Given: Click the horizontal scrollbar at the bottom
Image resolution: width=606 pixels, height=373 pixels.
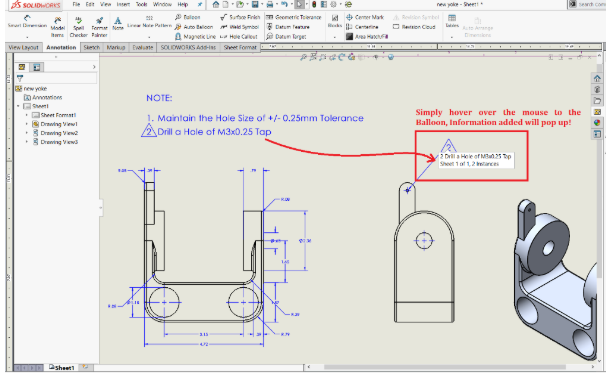Looking at the screenshot, I should (445, 367).
